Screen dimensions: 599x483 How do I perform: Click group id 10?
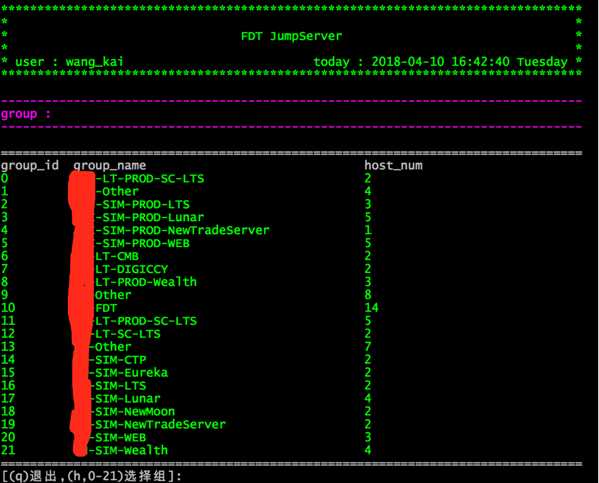tap(8, 308)
